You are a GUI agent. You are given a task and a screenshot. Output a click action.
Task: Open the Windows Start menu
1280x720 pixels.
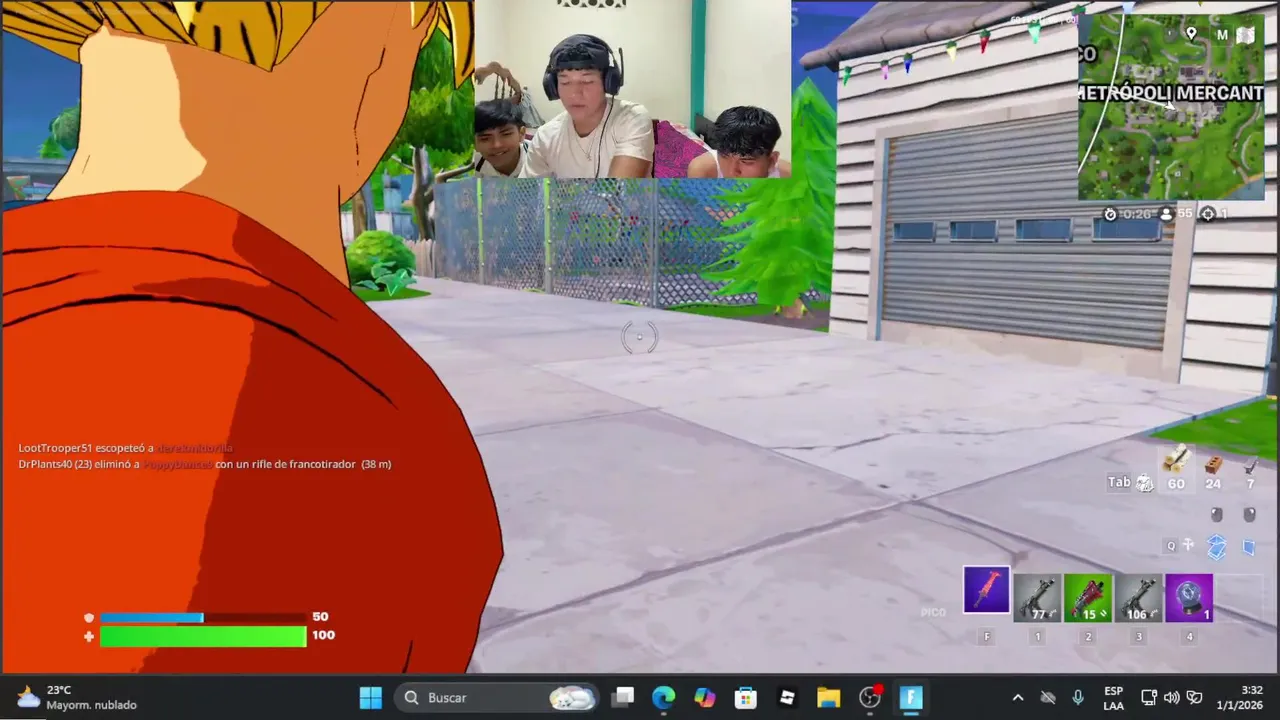pyautogui.click(x=370, y=697)
